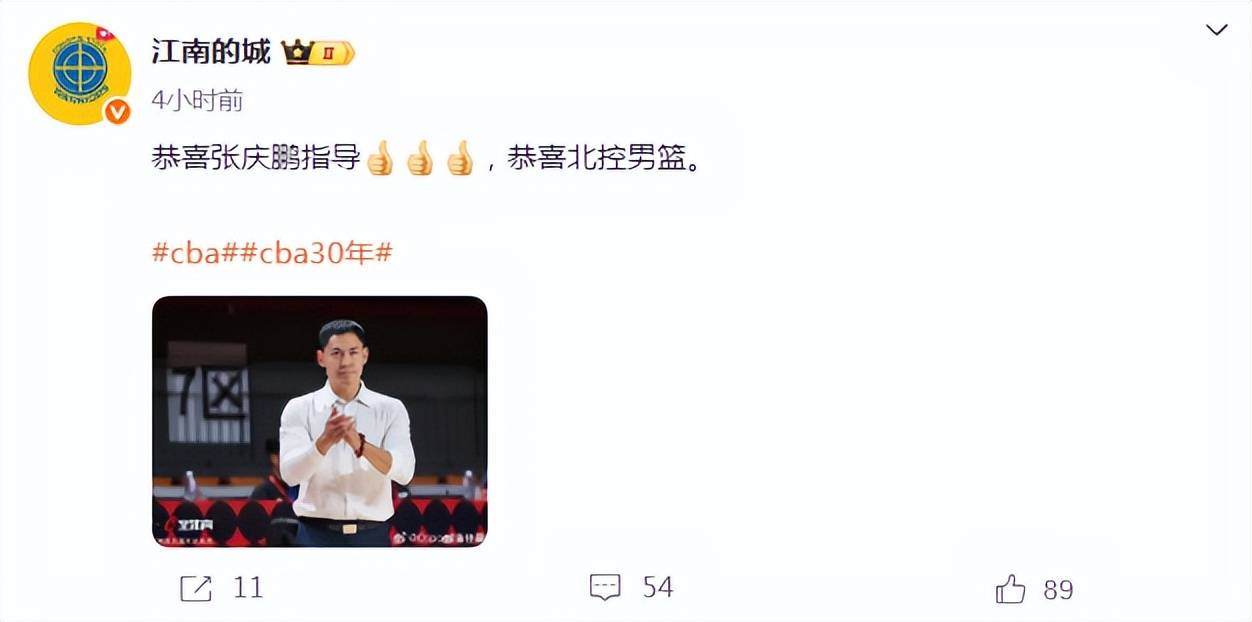Click the like count 89
The height and width of the screenshot is (622, 1252).
click(x=1058, y=589)
